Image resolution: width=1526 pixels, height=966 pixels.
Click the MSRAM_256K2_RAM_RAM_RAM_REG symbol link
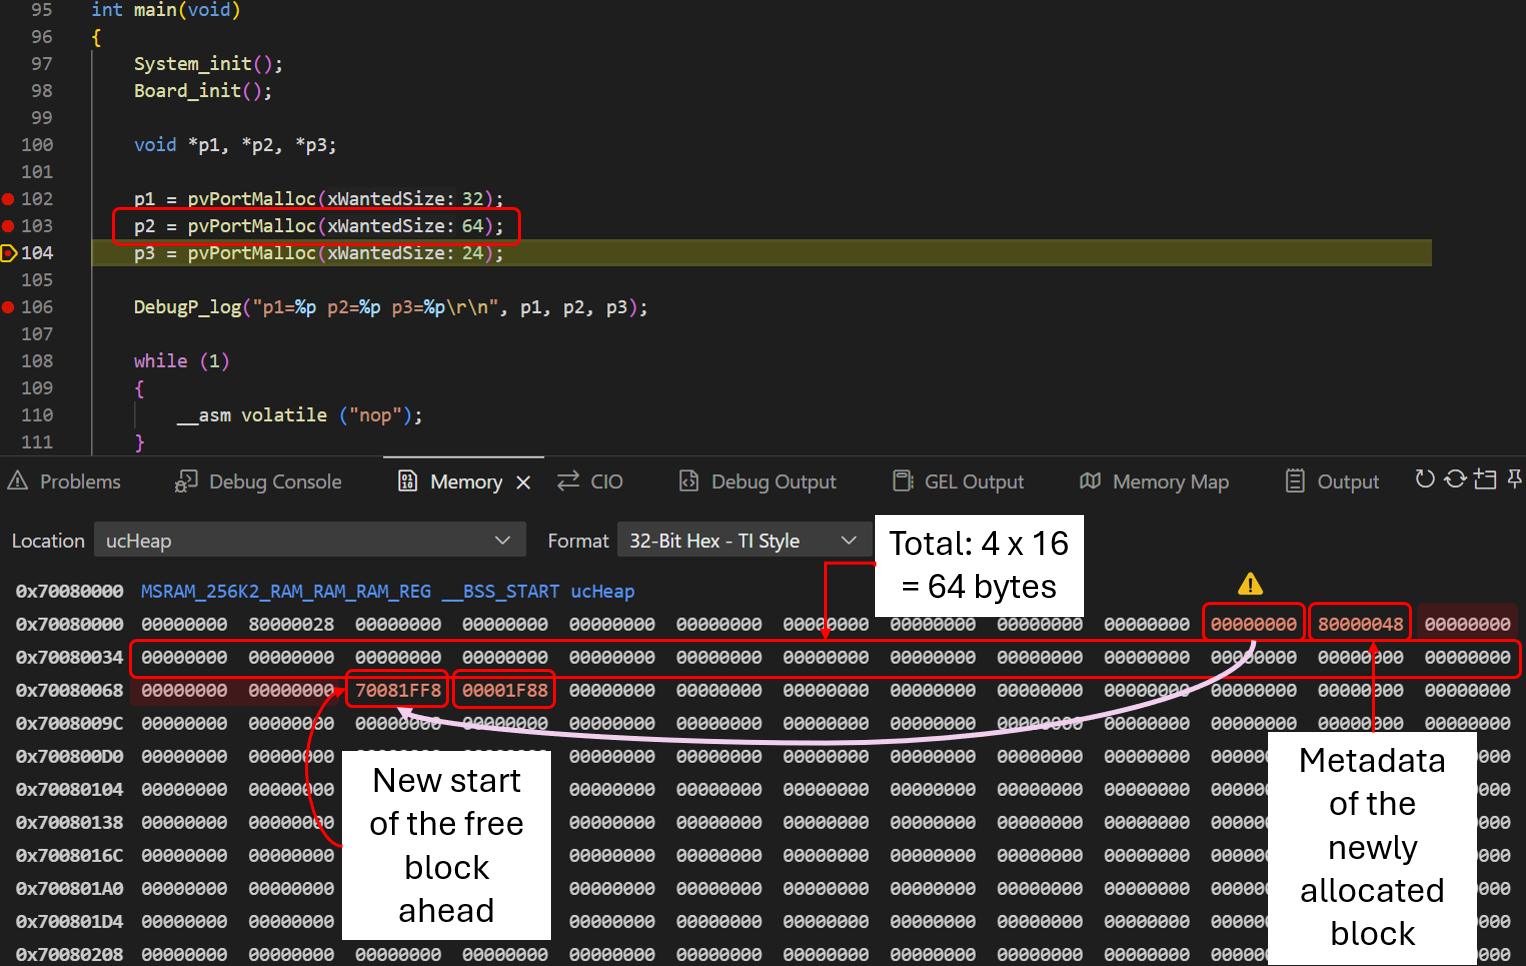click(x=285, y=592)
